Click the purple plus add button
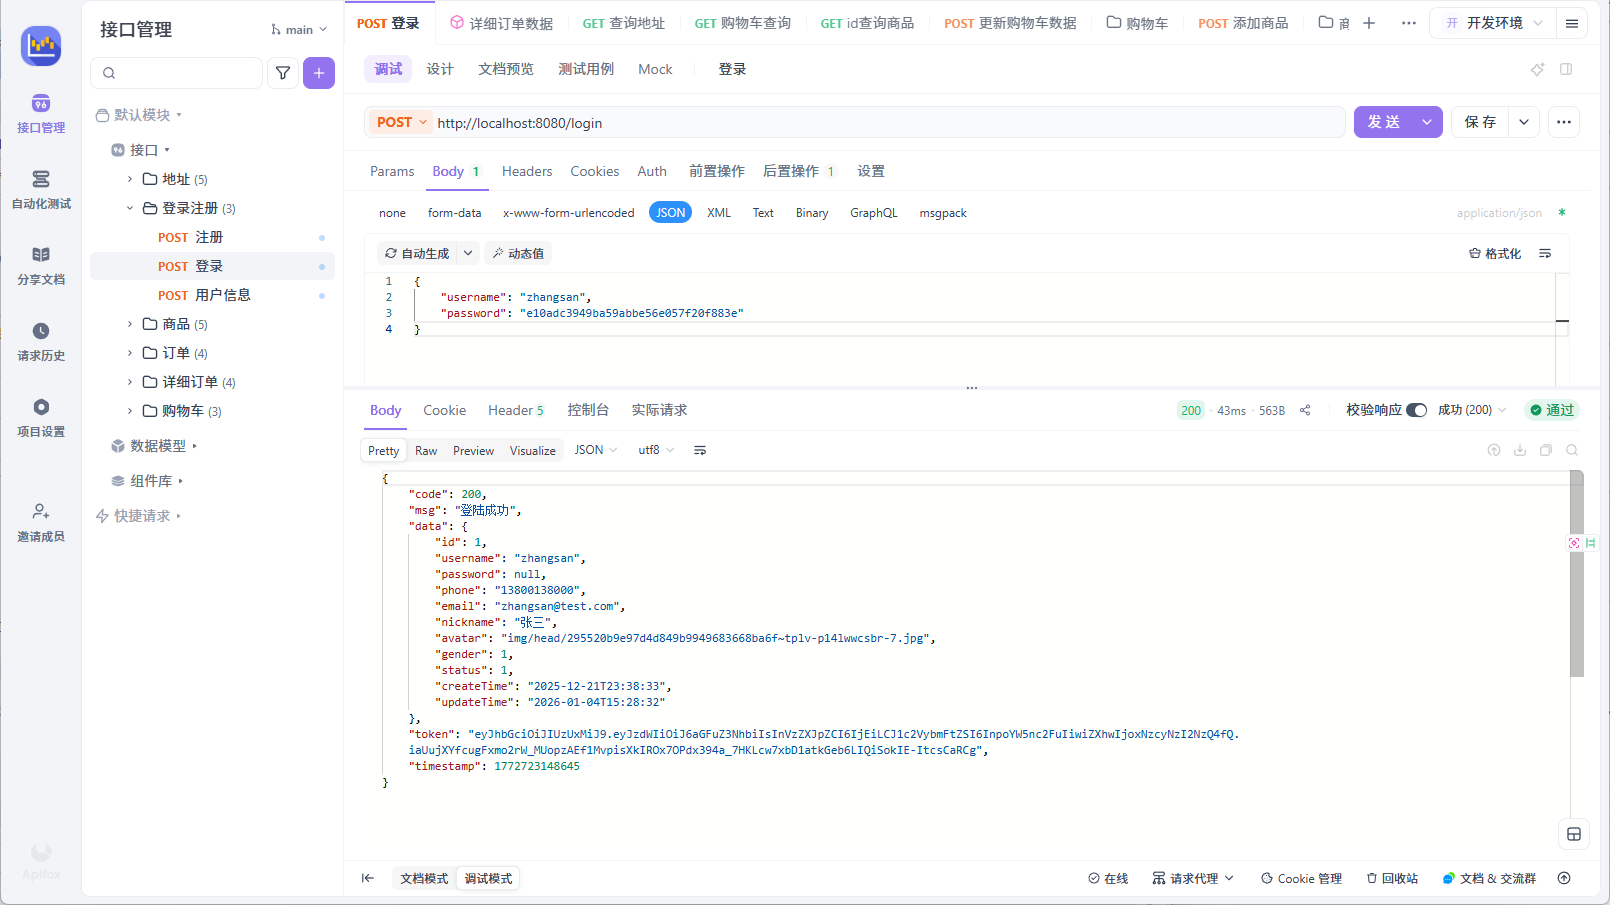 tap(319, 73)
